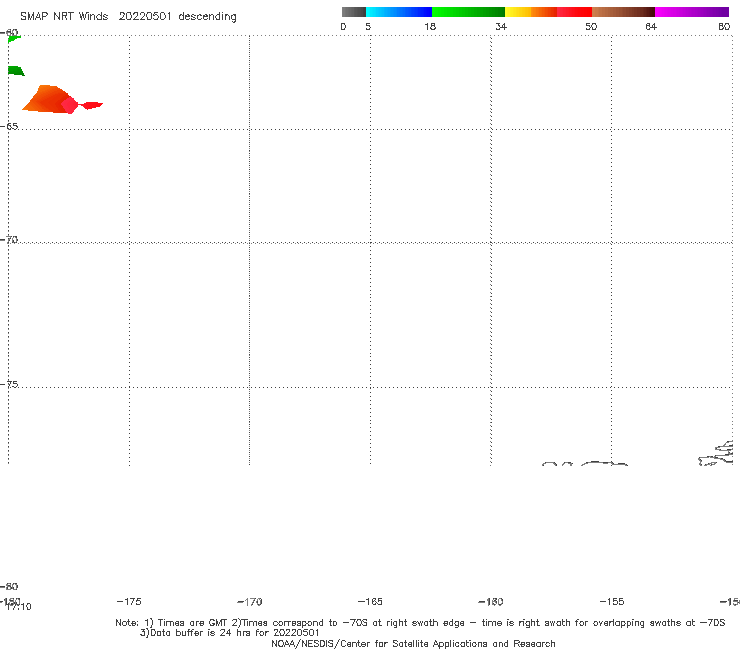Screen dimensions: 740x650
Task: Click the -65 latitude label
Action: tap(9, 127)
